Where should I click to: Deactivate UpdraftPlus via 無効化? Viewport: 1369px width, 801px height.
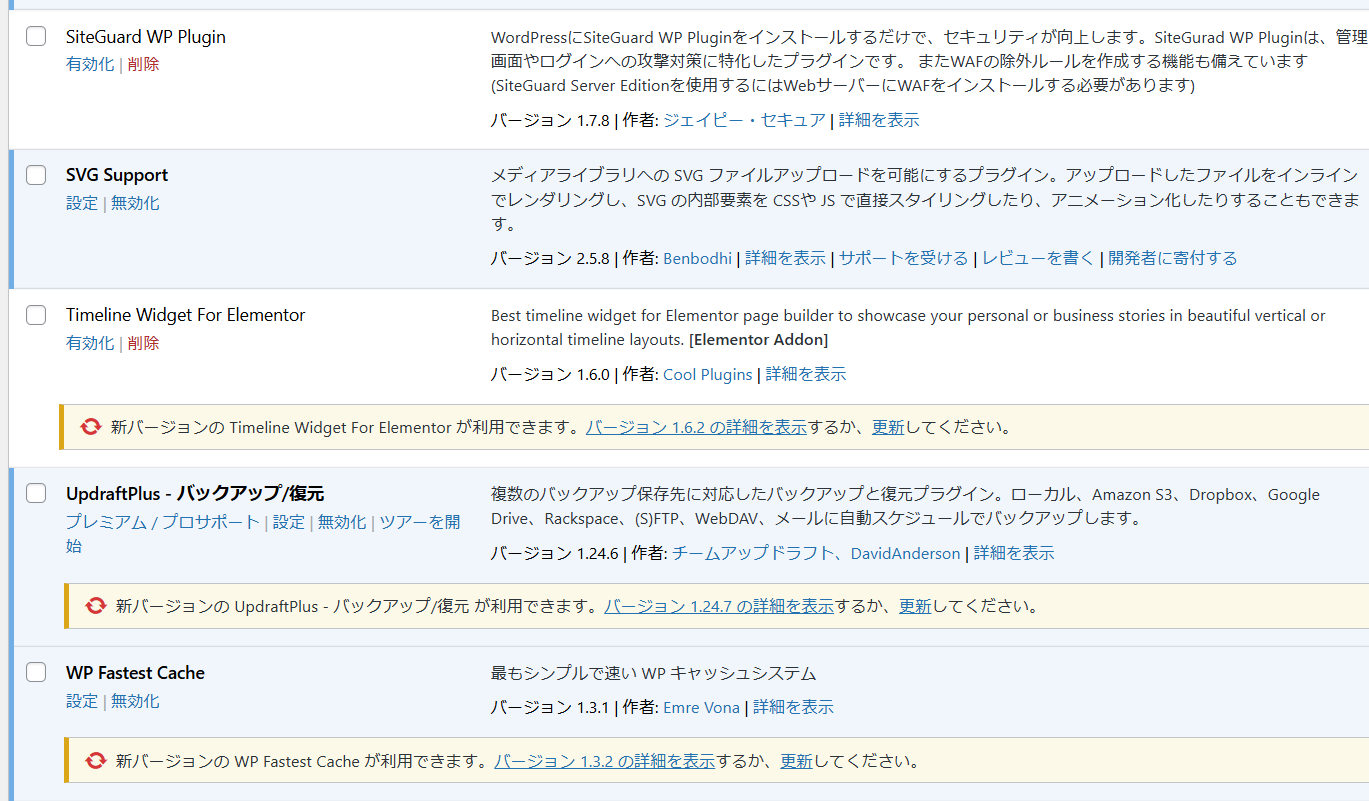(x=342, y=522)
